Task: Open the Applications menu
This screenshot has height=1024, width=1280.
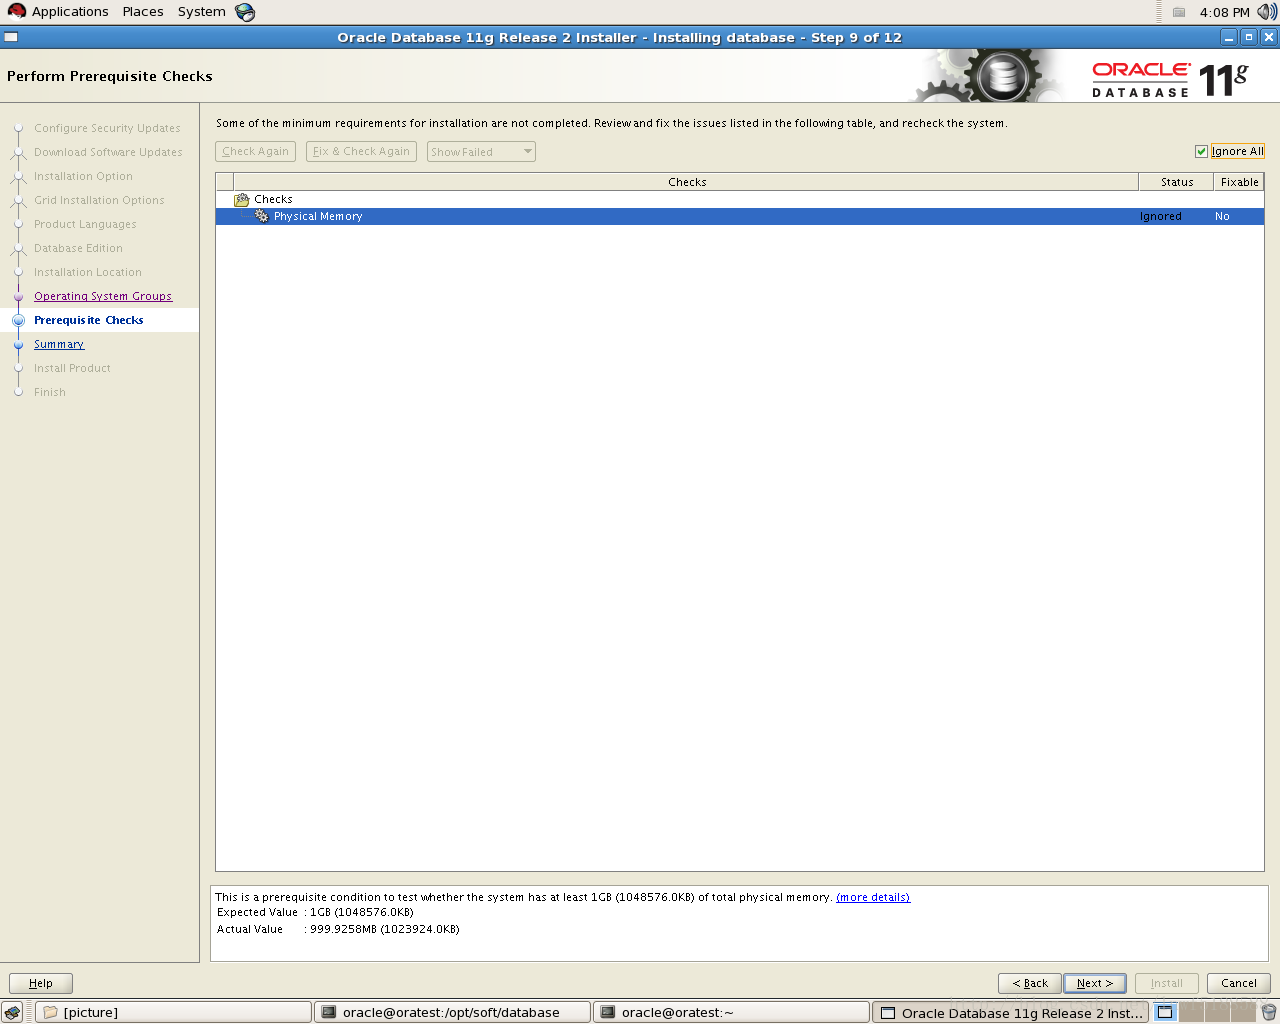Action: pyautogui.click(x=70, y=12)
